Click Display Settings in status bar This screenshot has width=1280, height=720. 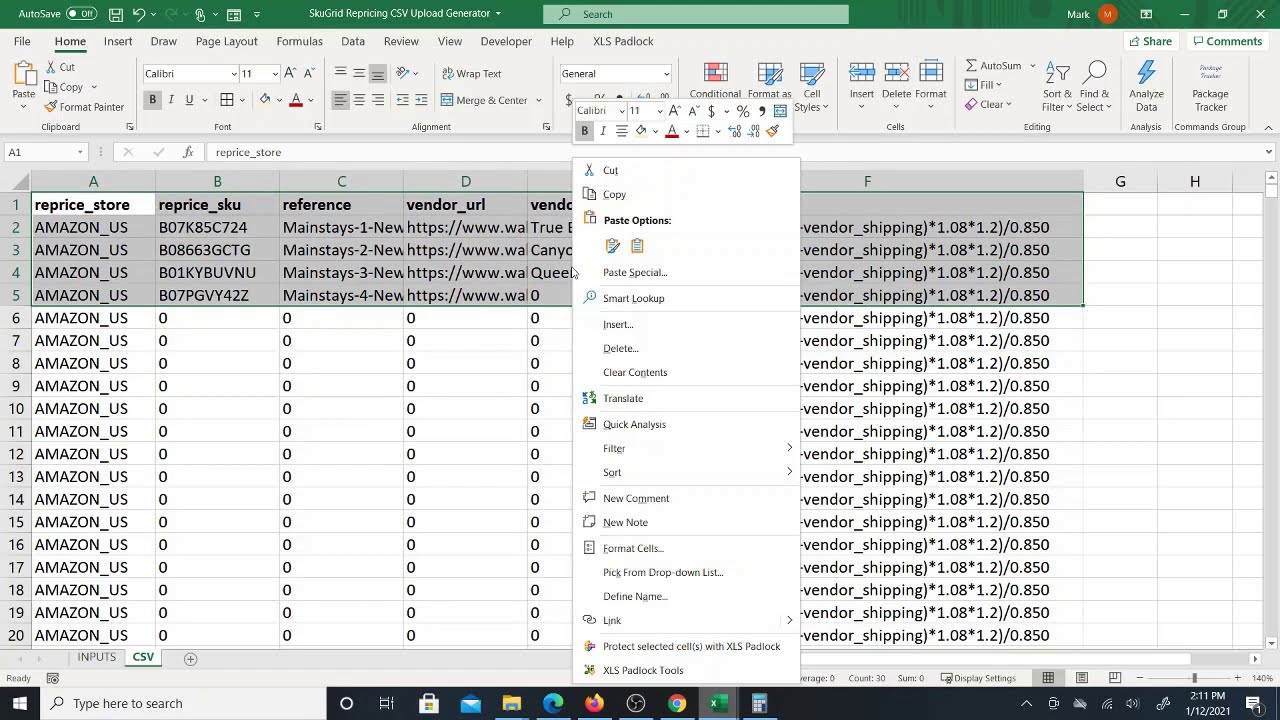pos(977,678)
